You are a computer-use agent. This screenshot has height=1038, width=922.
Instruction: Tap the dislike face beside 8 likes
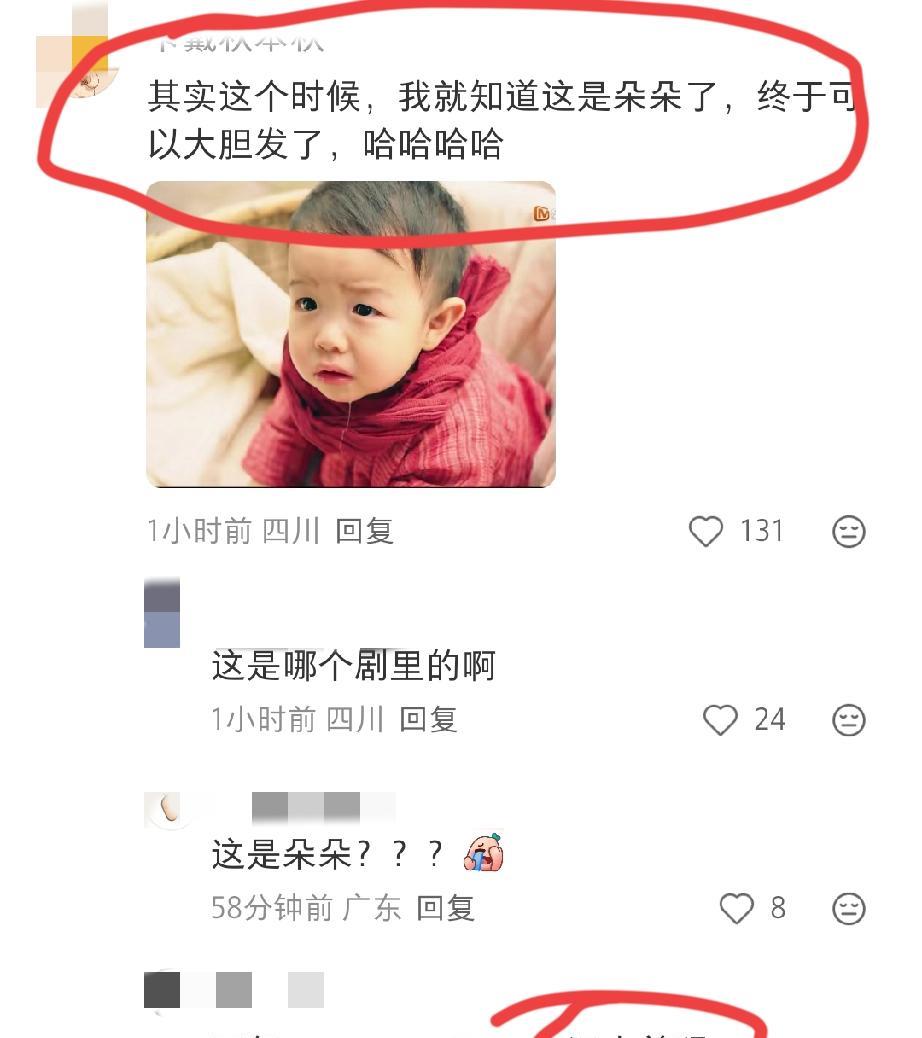click(849, 909)
